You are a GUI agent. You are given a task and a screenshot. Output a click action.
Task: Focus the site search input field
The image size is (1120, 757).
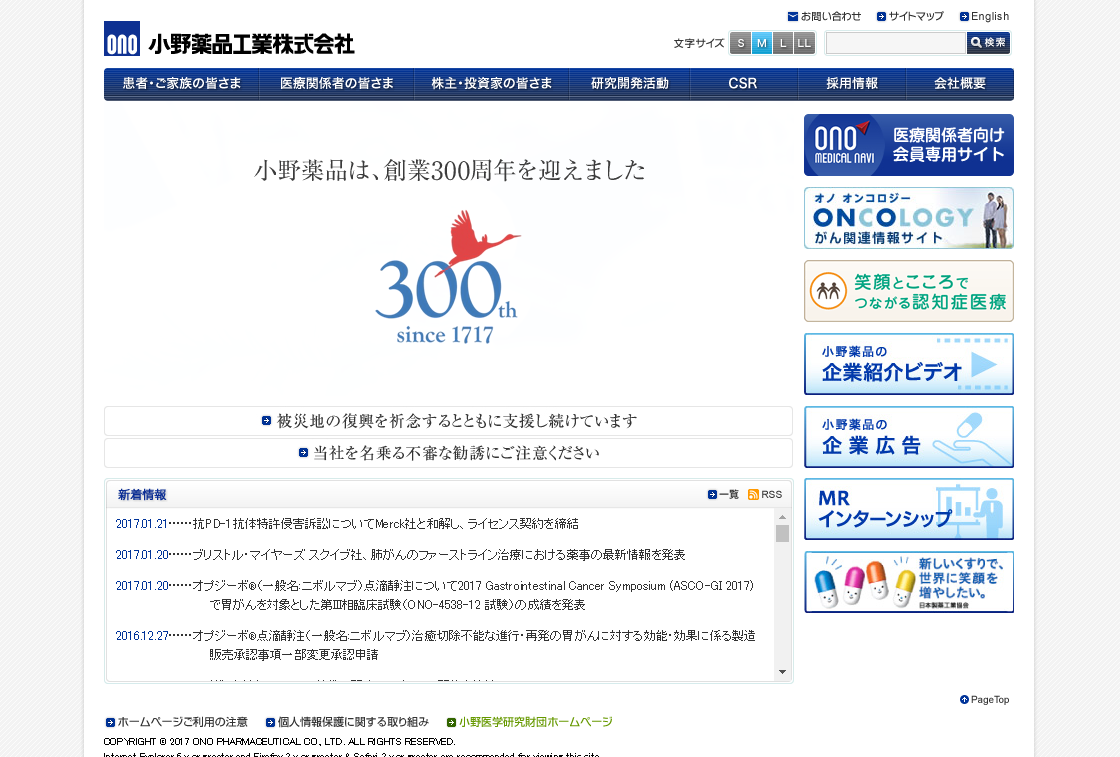[896, 43]
